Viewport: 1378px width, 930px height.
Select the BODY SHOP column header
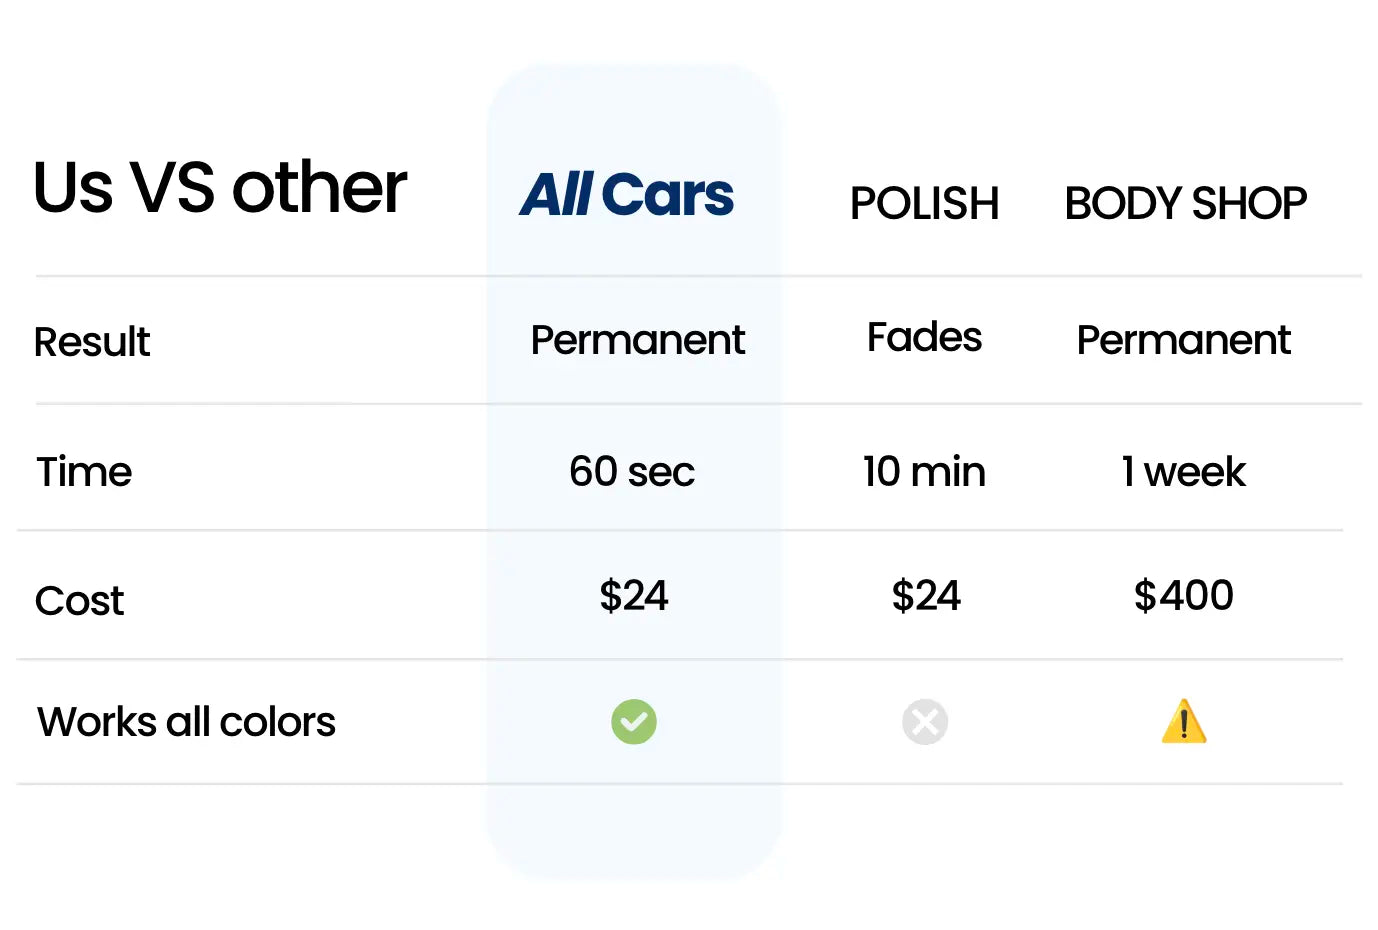tap(1185, 204)
